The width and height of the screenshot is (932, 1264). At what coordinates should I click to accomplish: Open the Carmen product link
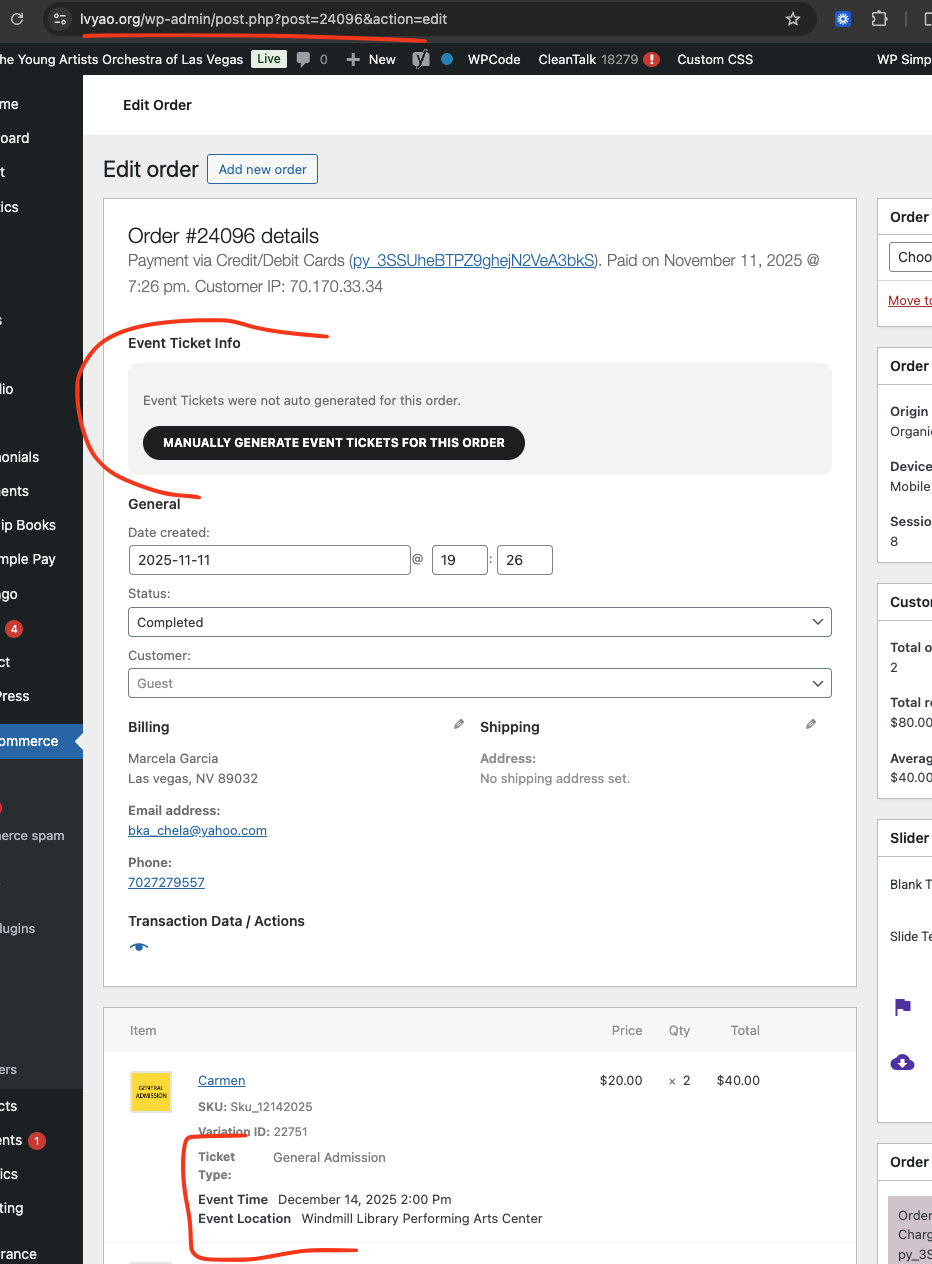(221, 1080)
